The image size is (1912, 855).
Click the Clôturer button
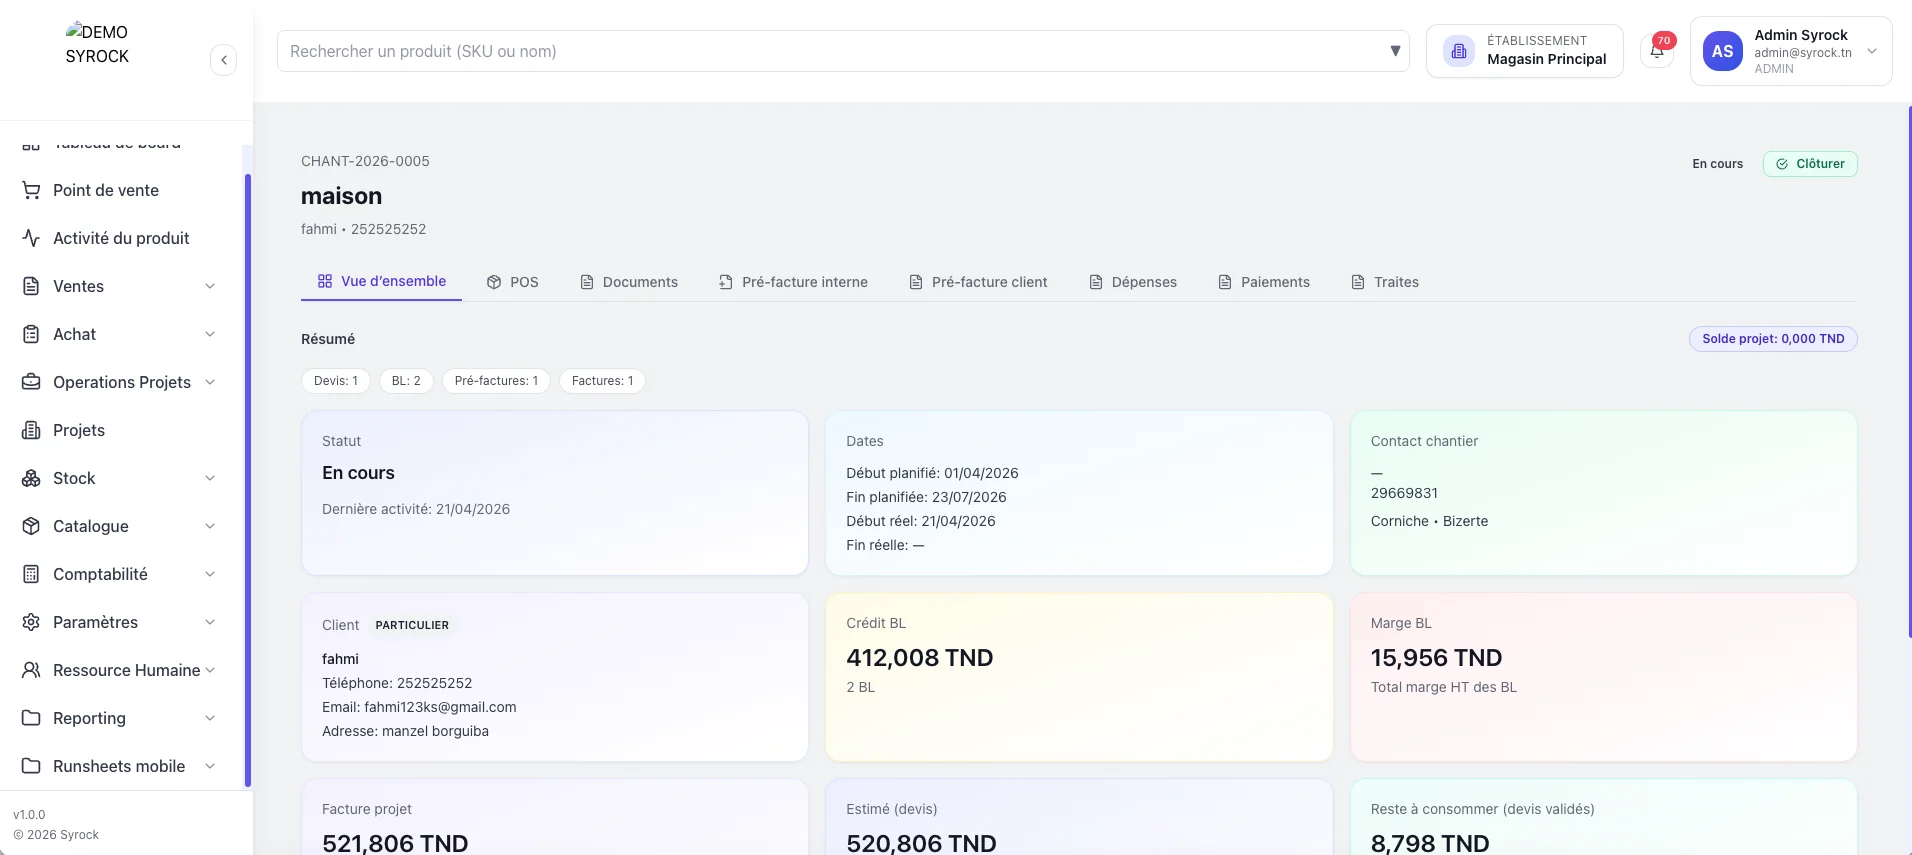[x=1810, y=164]
